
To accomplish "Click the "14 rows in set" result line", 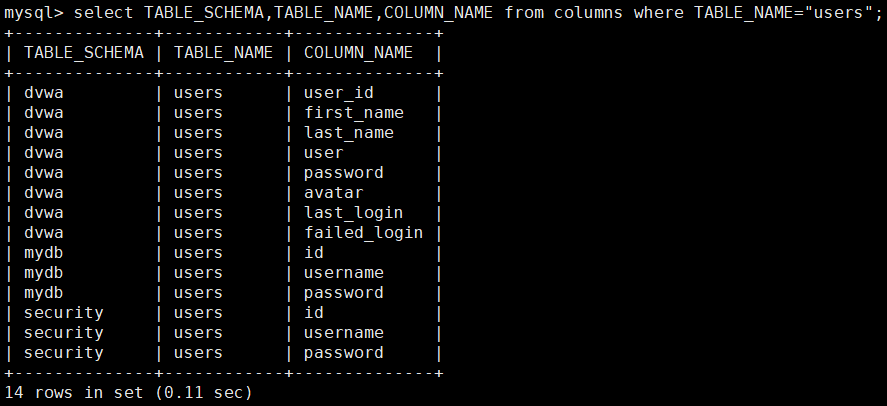I will [x=128, y=393].
